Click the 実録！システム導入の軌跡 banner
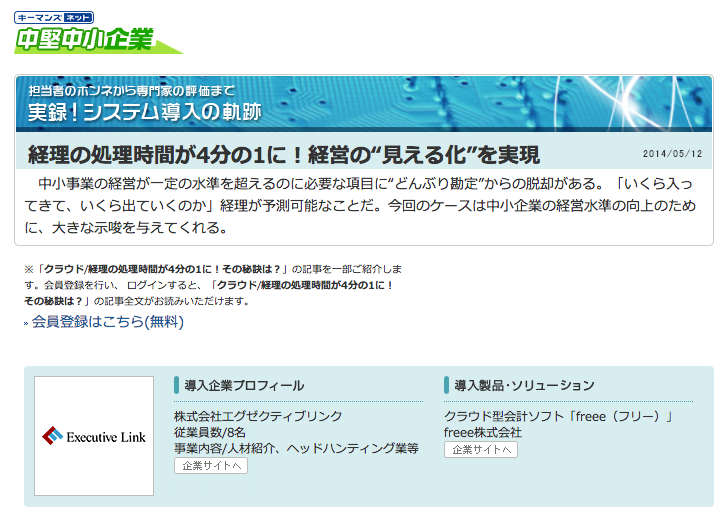Viewport: 728px width, 518px height. (145, 112)
